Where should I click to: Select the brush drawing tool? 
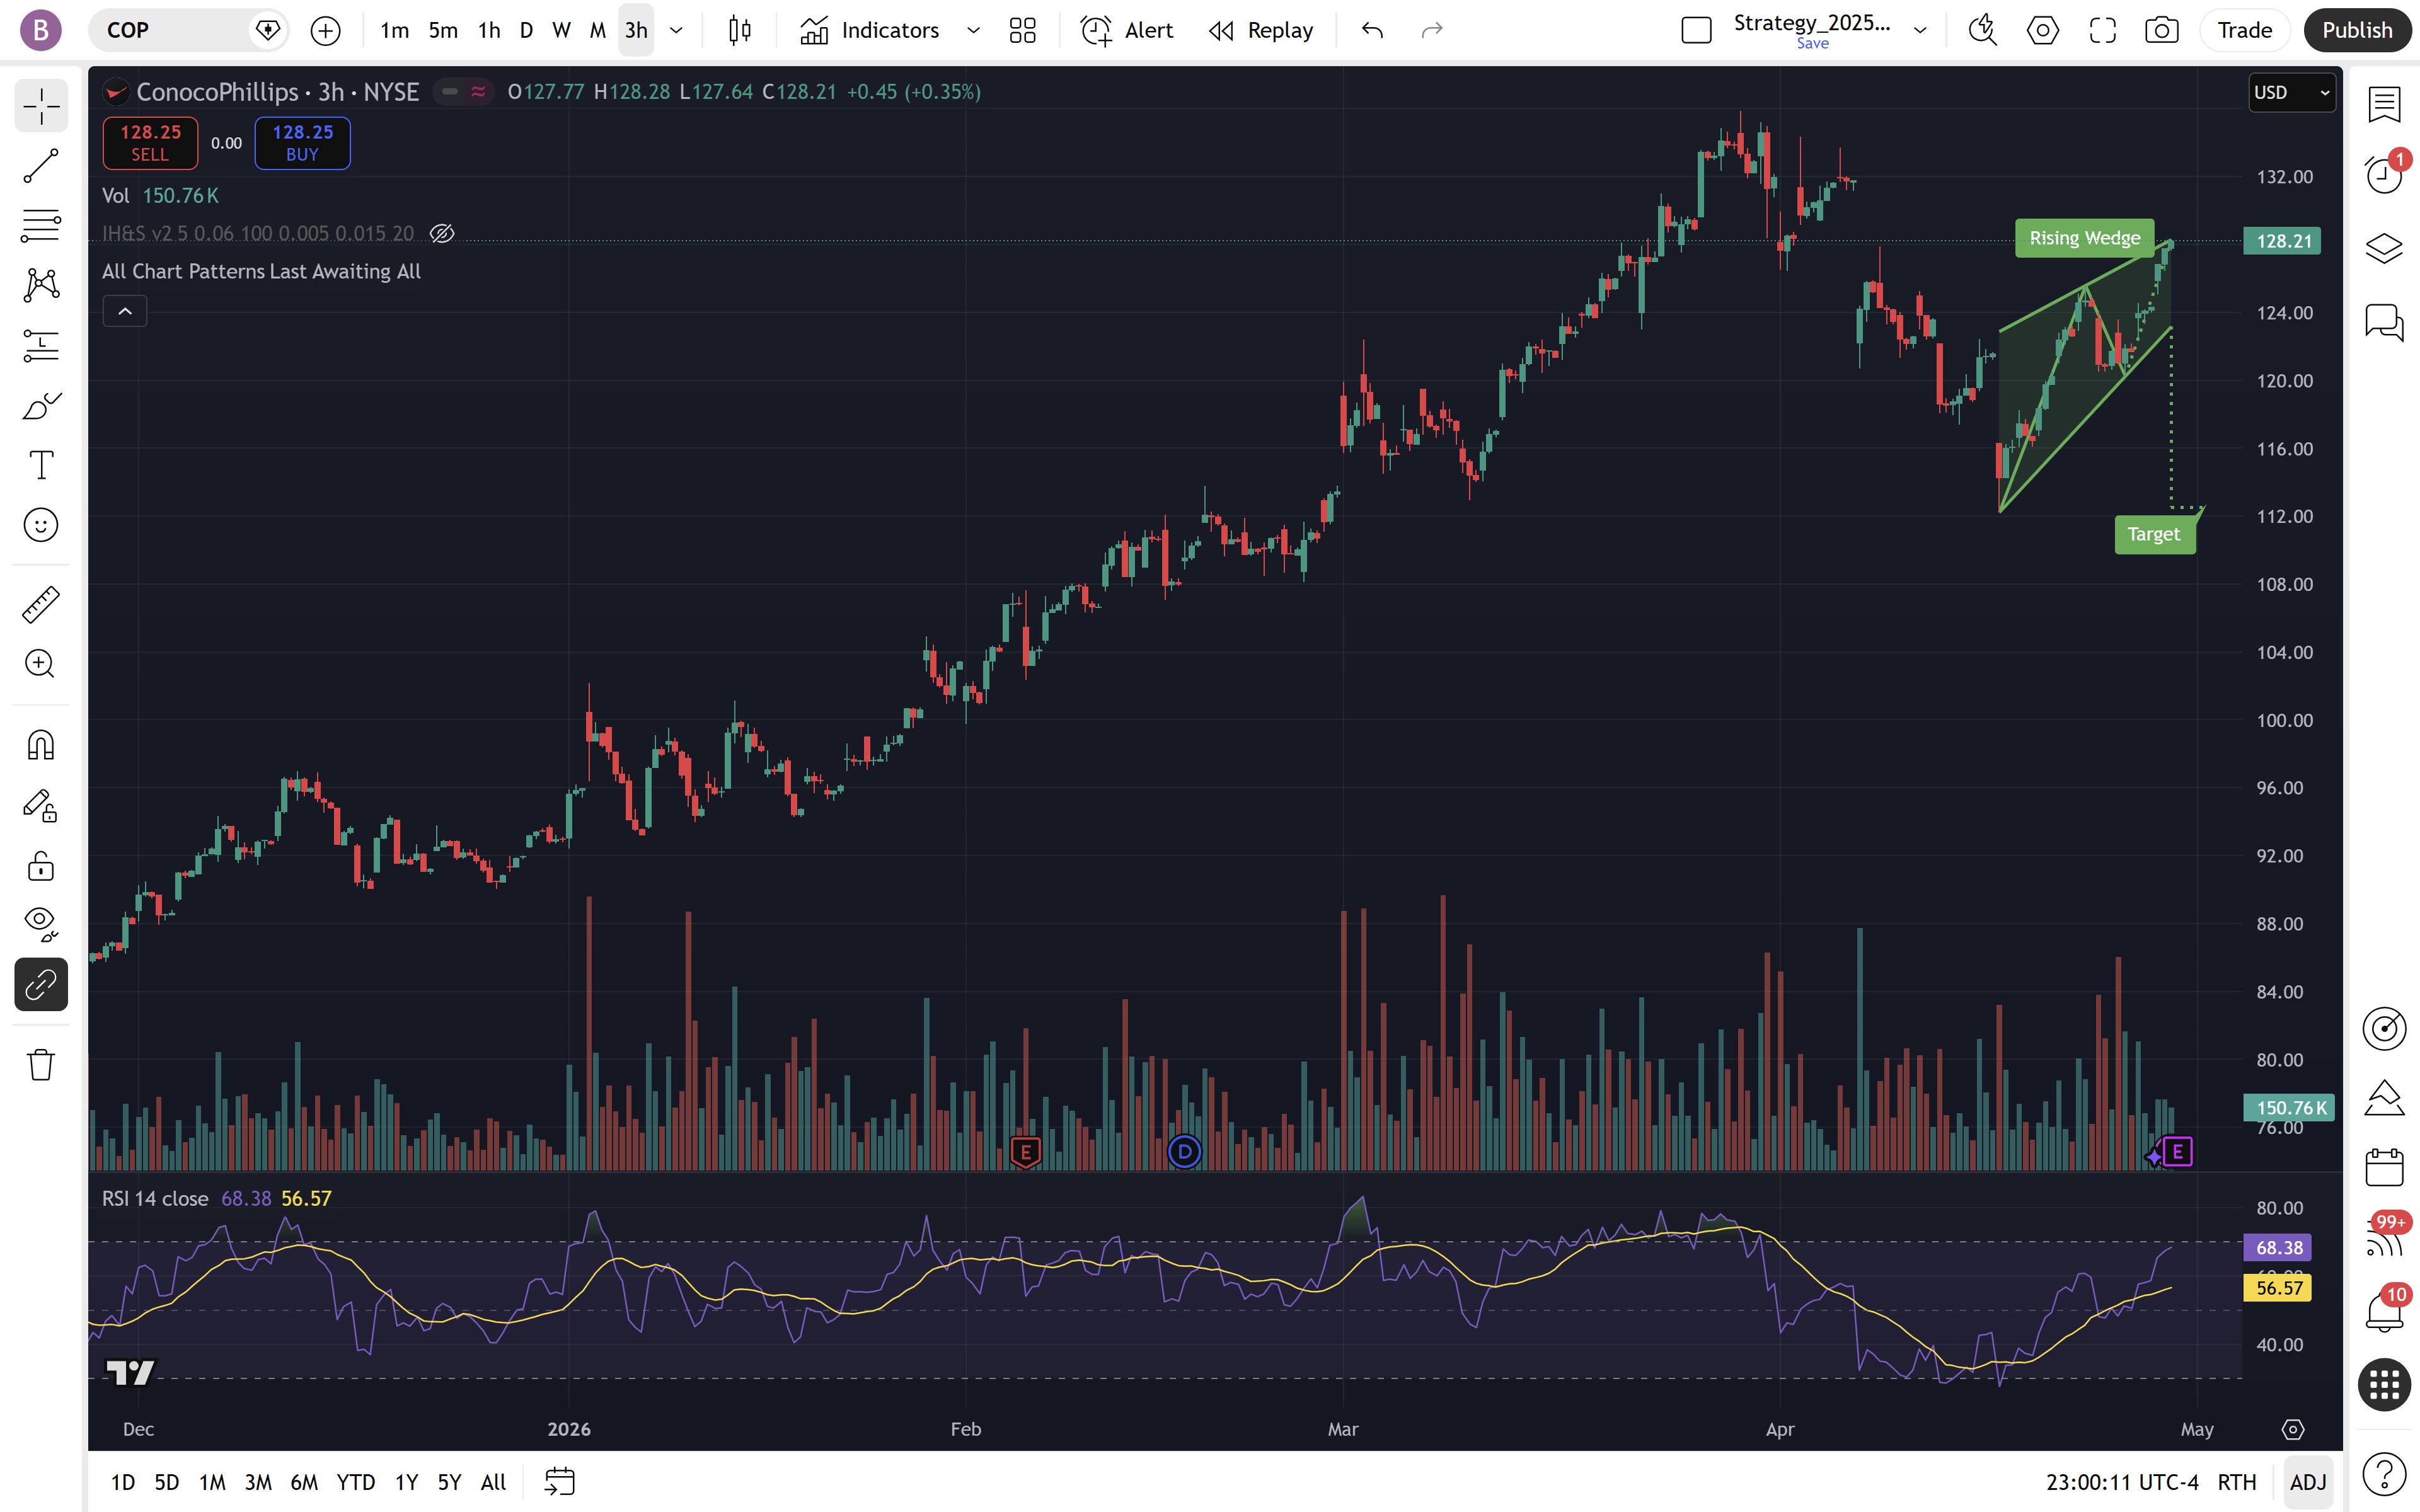pos(41,406)
